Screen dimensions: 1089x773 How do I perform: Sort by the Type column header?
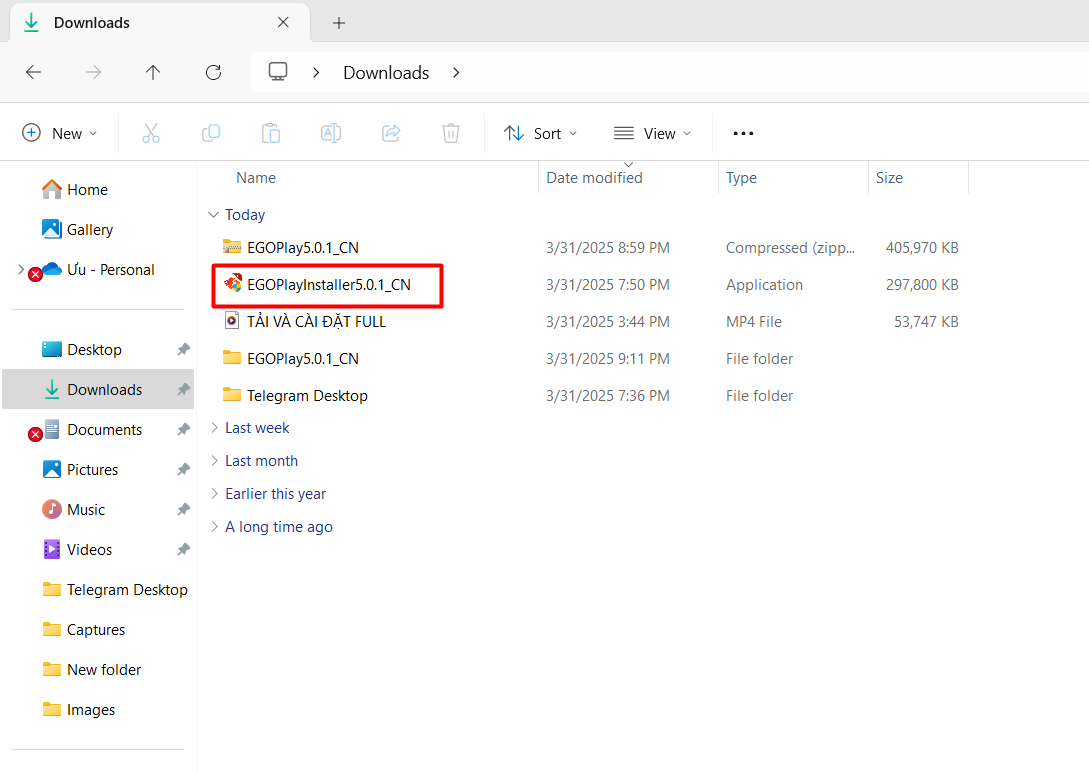point(742,178)
